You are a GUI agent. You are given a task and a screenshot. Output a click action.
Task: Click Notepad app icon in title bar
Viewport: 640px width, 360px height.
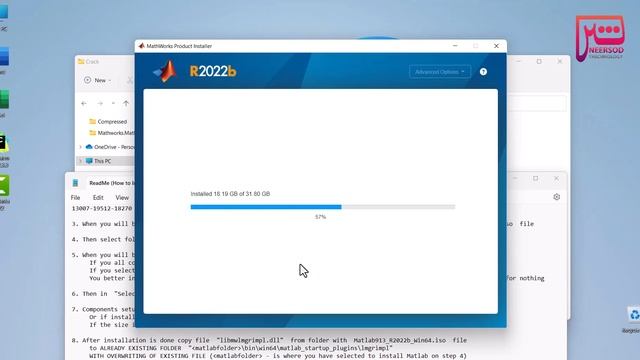point(75,183)
